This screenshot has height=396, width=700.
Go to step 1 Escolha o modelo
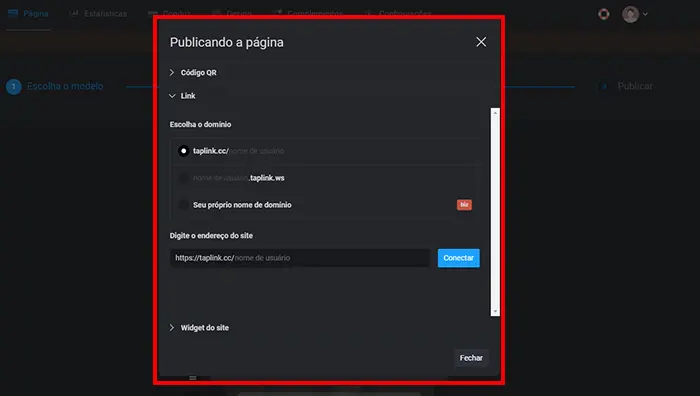click(55, 86)
